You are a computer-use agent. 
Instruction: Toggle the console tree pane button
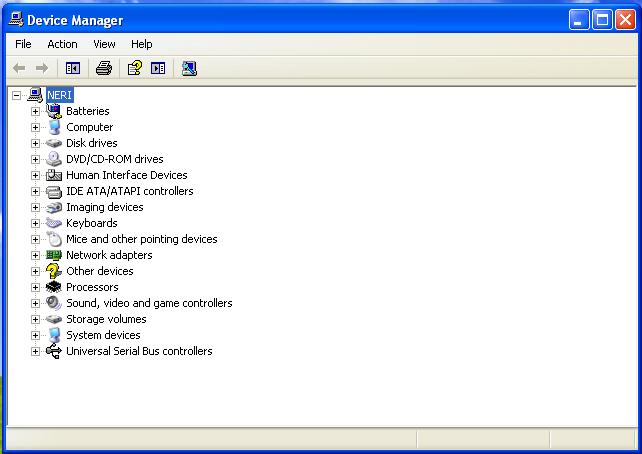pos(73,68)
